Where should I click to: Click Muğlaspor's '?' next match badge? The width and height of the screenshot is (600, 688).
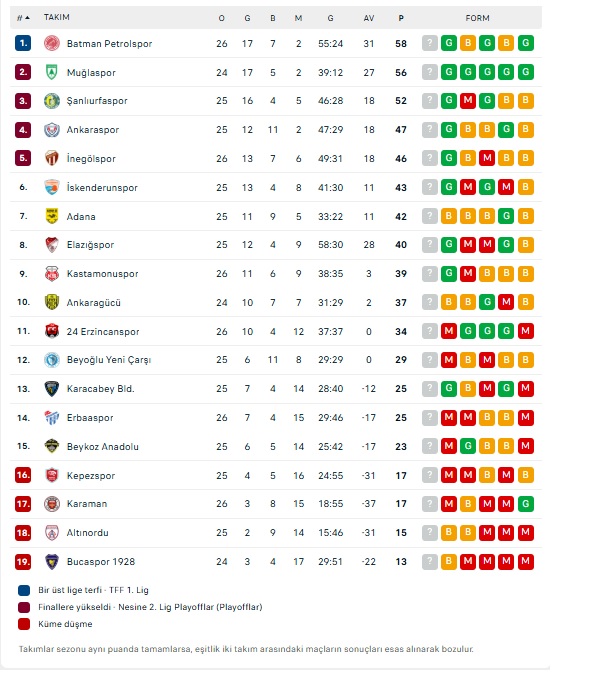pos(430,73)
